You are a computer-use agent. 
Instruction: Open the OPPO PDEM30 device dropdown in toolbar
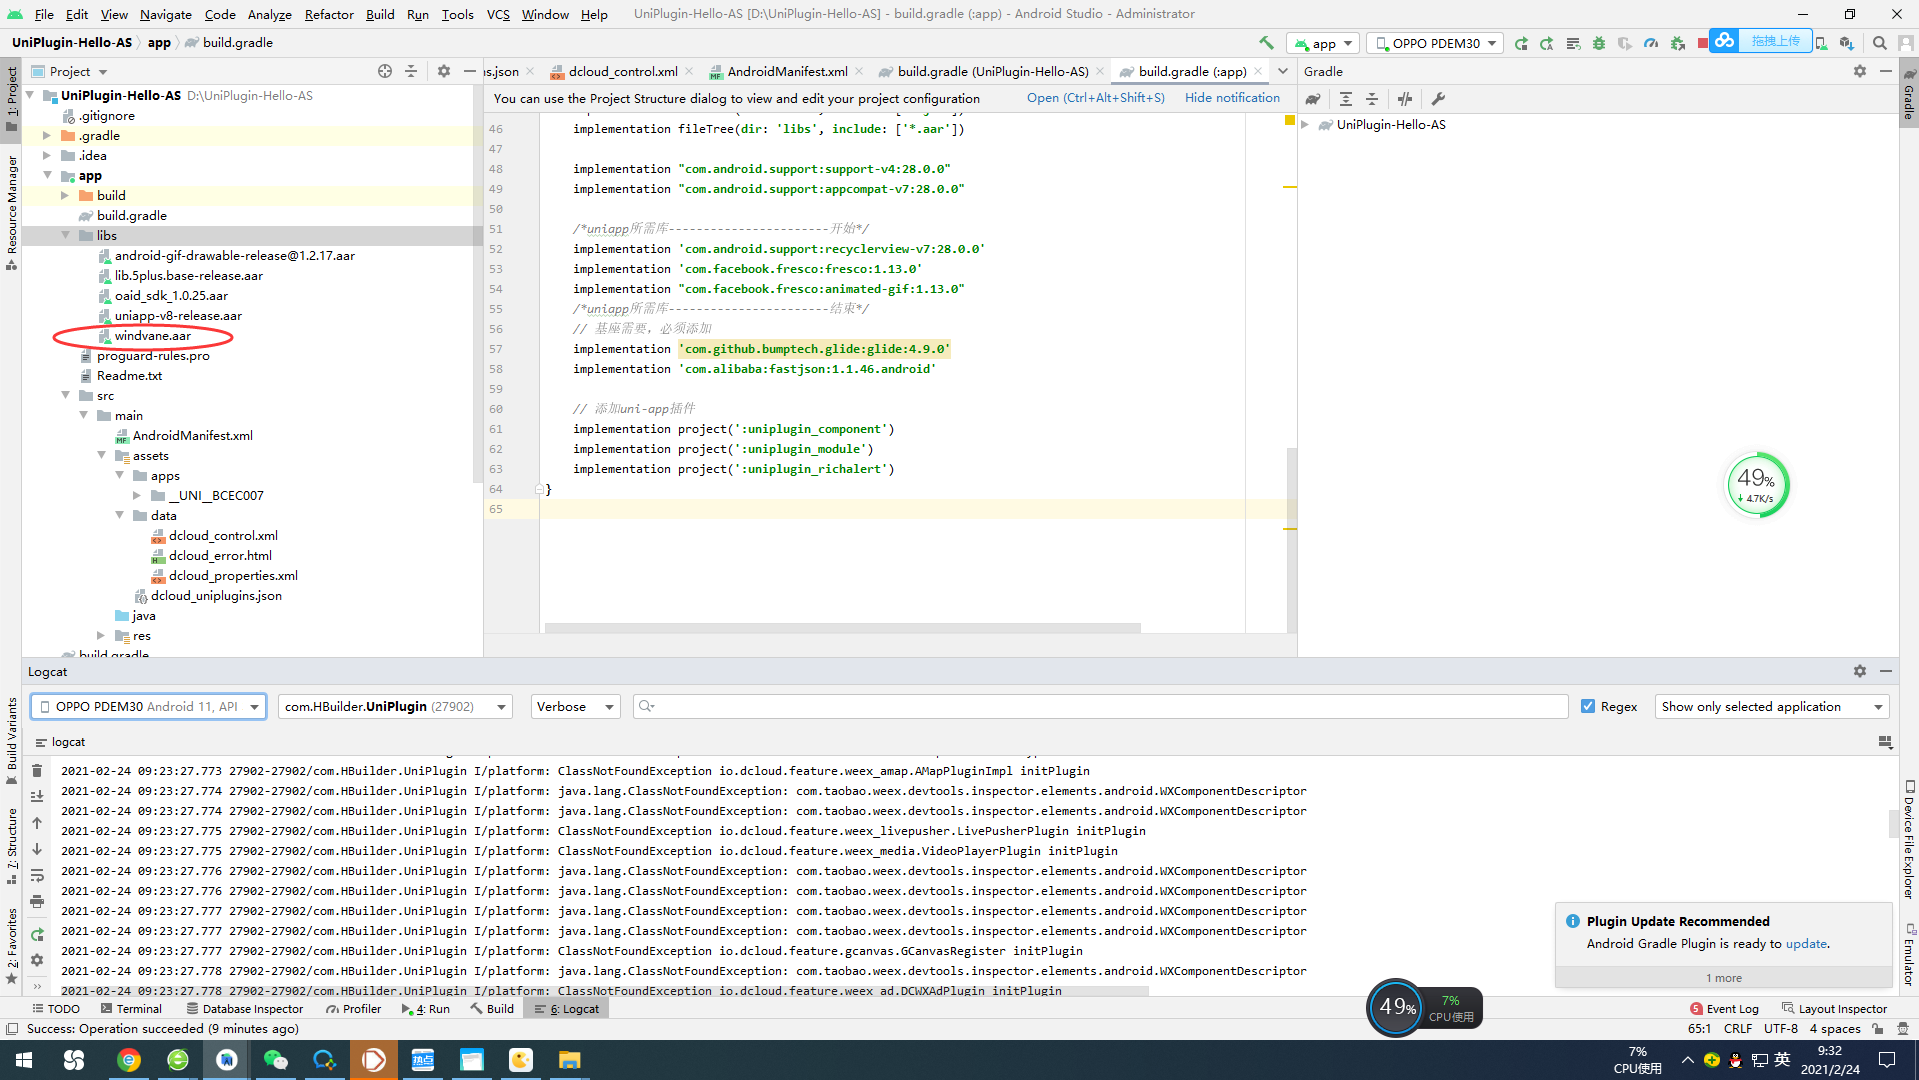tap(1434, 43)
